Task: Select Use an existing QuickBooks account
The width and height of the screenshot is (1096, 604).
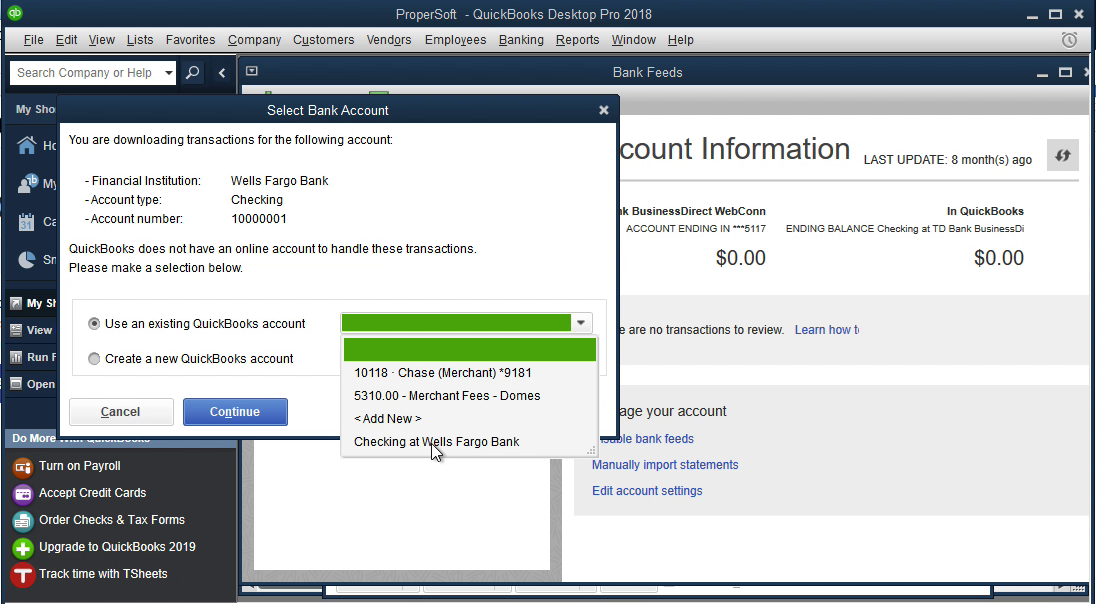Action: 94,324
